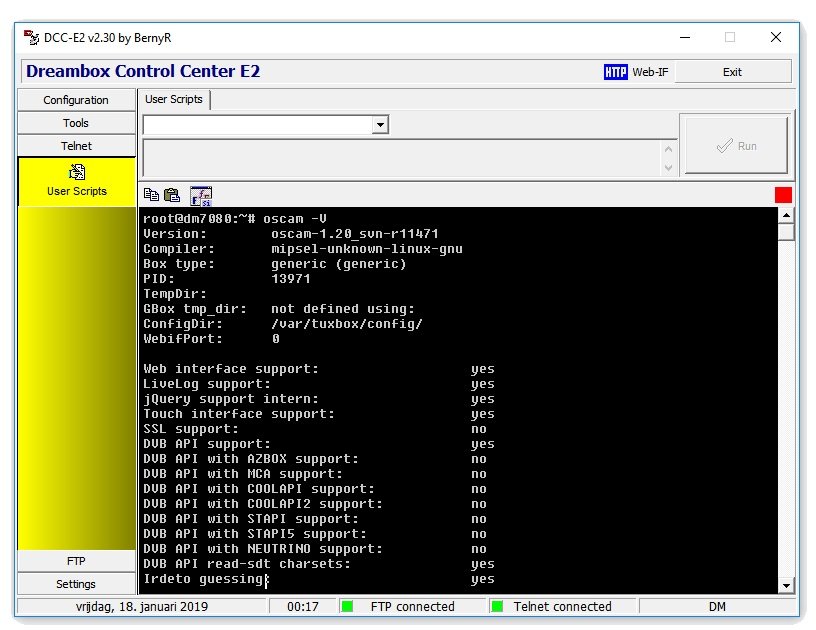This screenshot has width=816, height=630.
Task: Open the Tools section
Action: coord(76,123)
